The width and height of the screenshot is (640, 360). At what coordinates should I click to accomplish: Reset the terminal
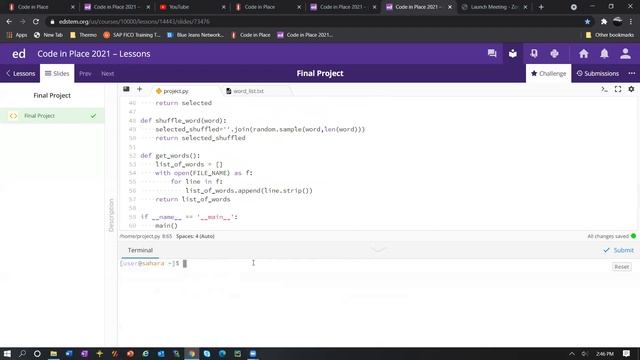tap(621, 267)
